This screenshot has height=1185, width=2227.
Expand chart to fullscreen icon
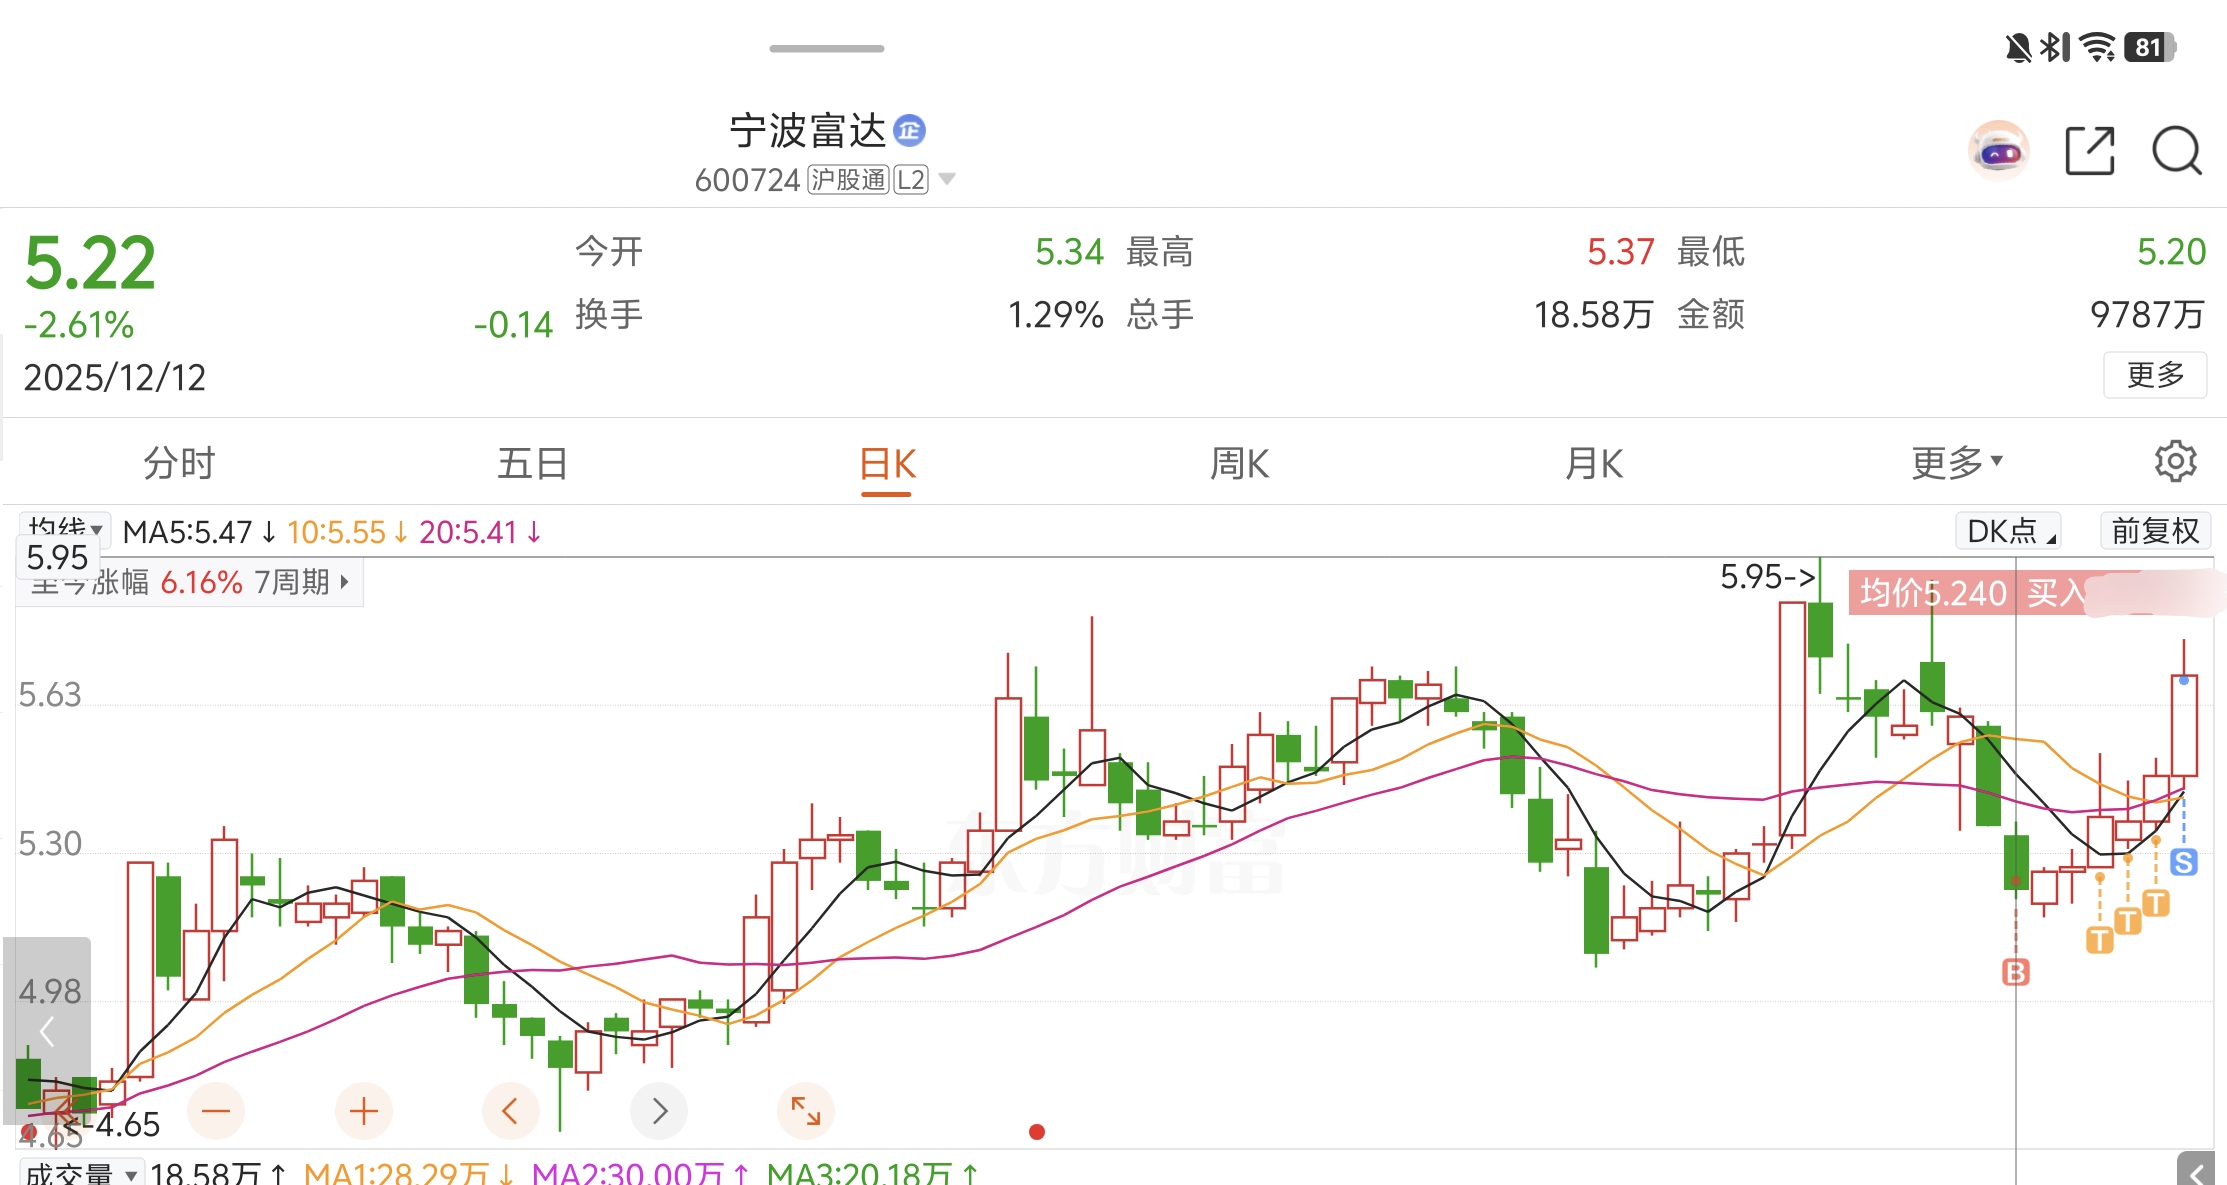click(805, 1111)
